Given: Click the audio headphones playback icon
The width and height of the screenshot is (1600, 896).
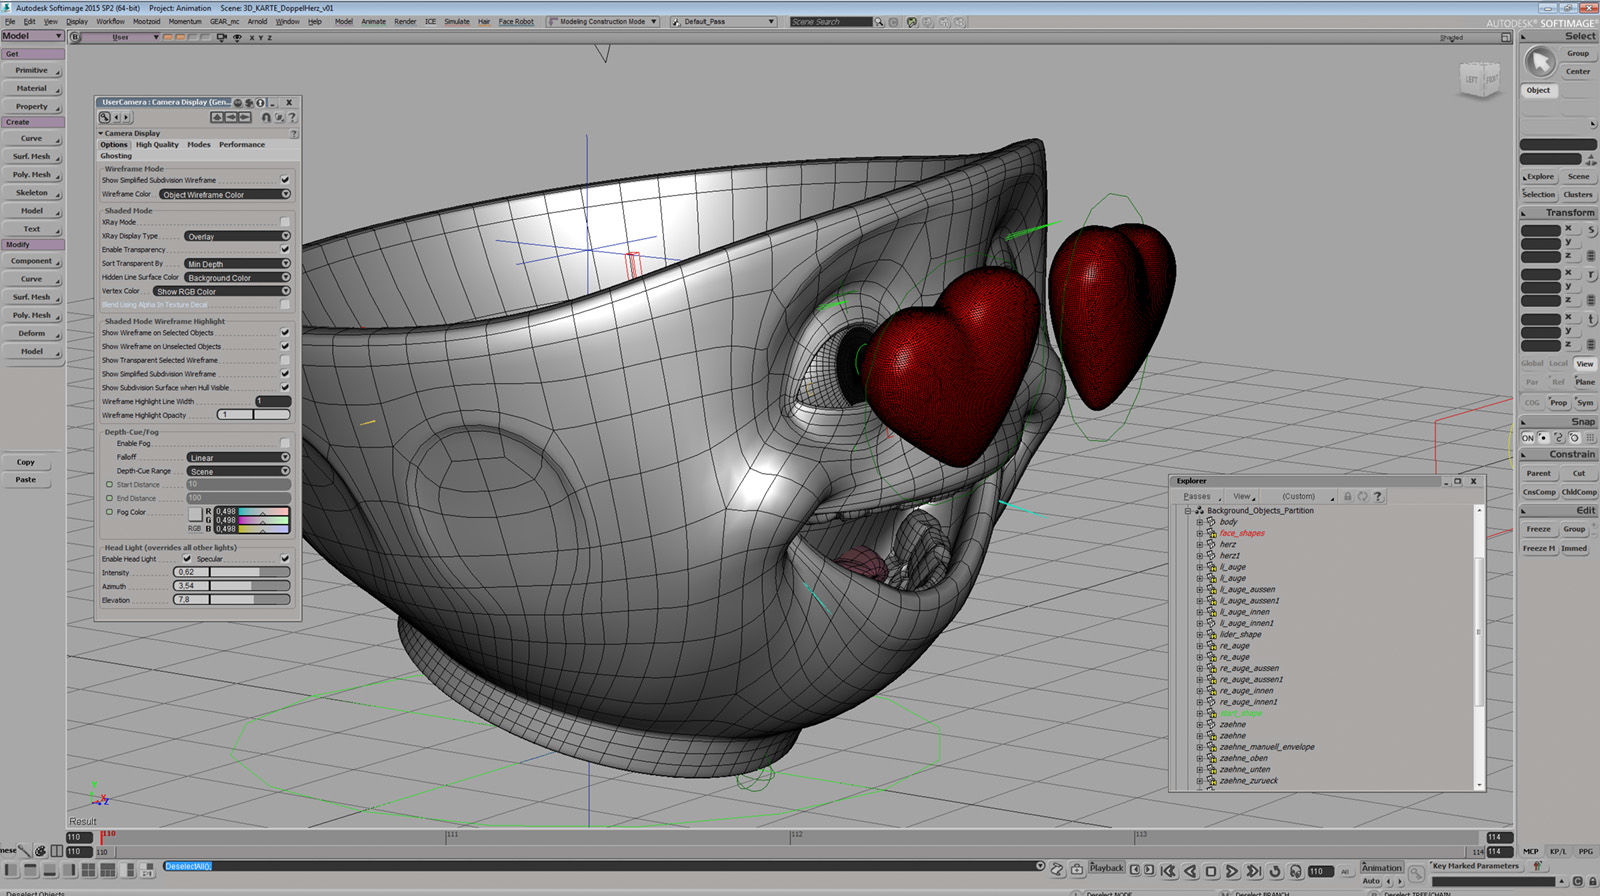Looking at the screenshot, I should 1296,871.
